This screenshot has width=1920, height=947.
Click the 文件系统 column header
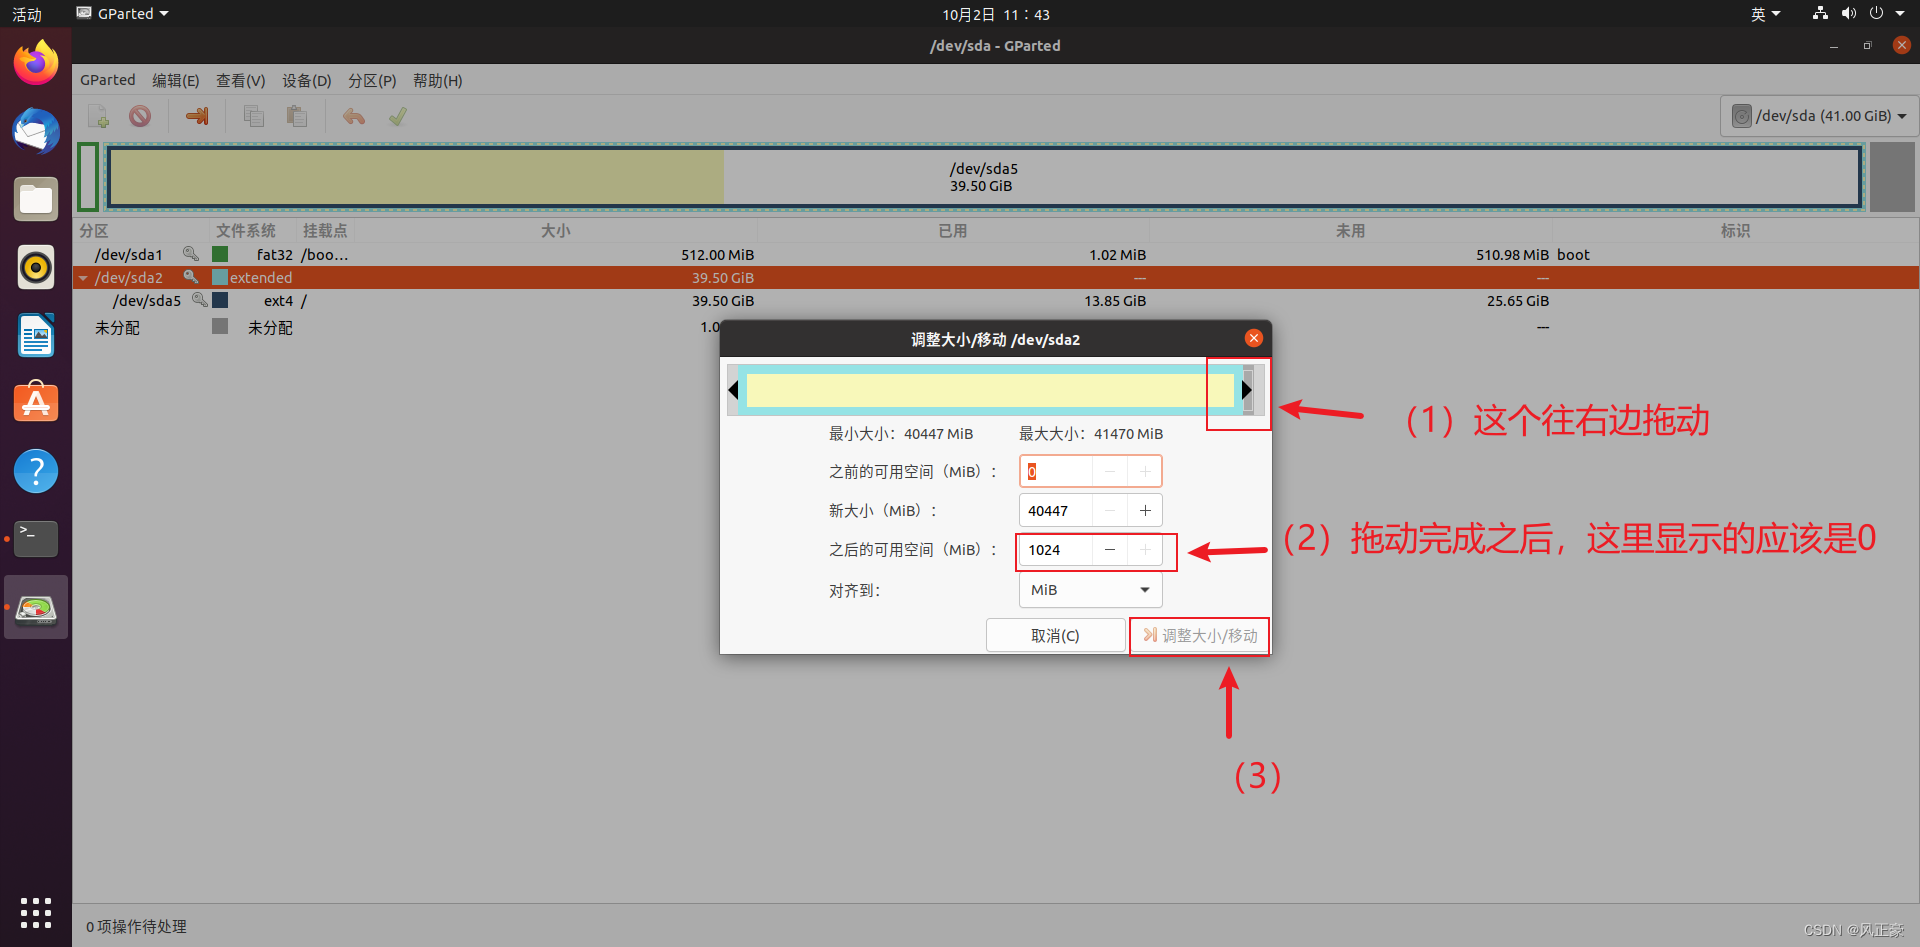click(246, 230)
